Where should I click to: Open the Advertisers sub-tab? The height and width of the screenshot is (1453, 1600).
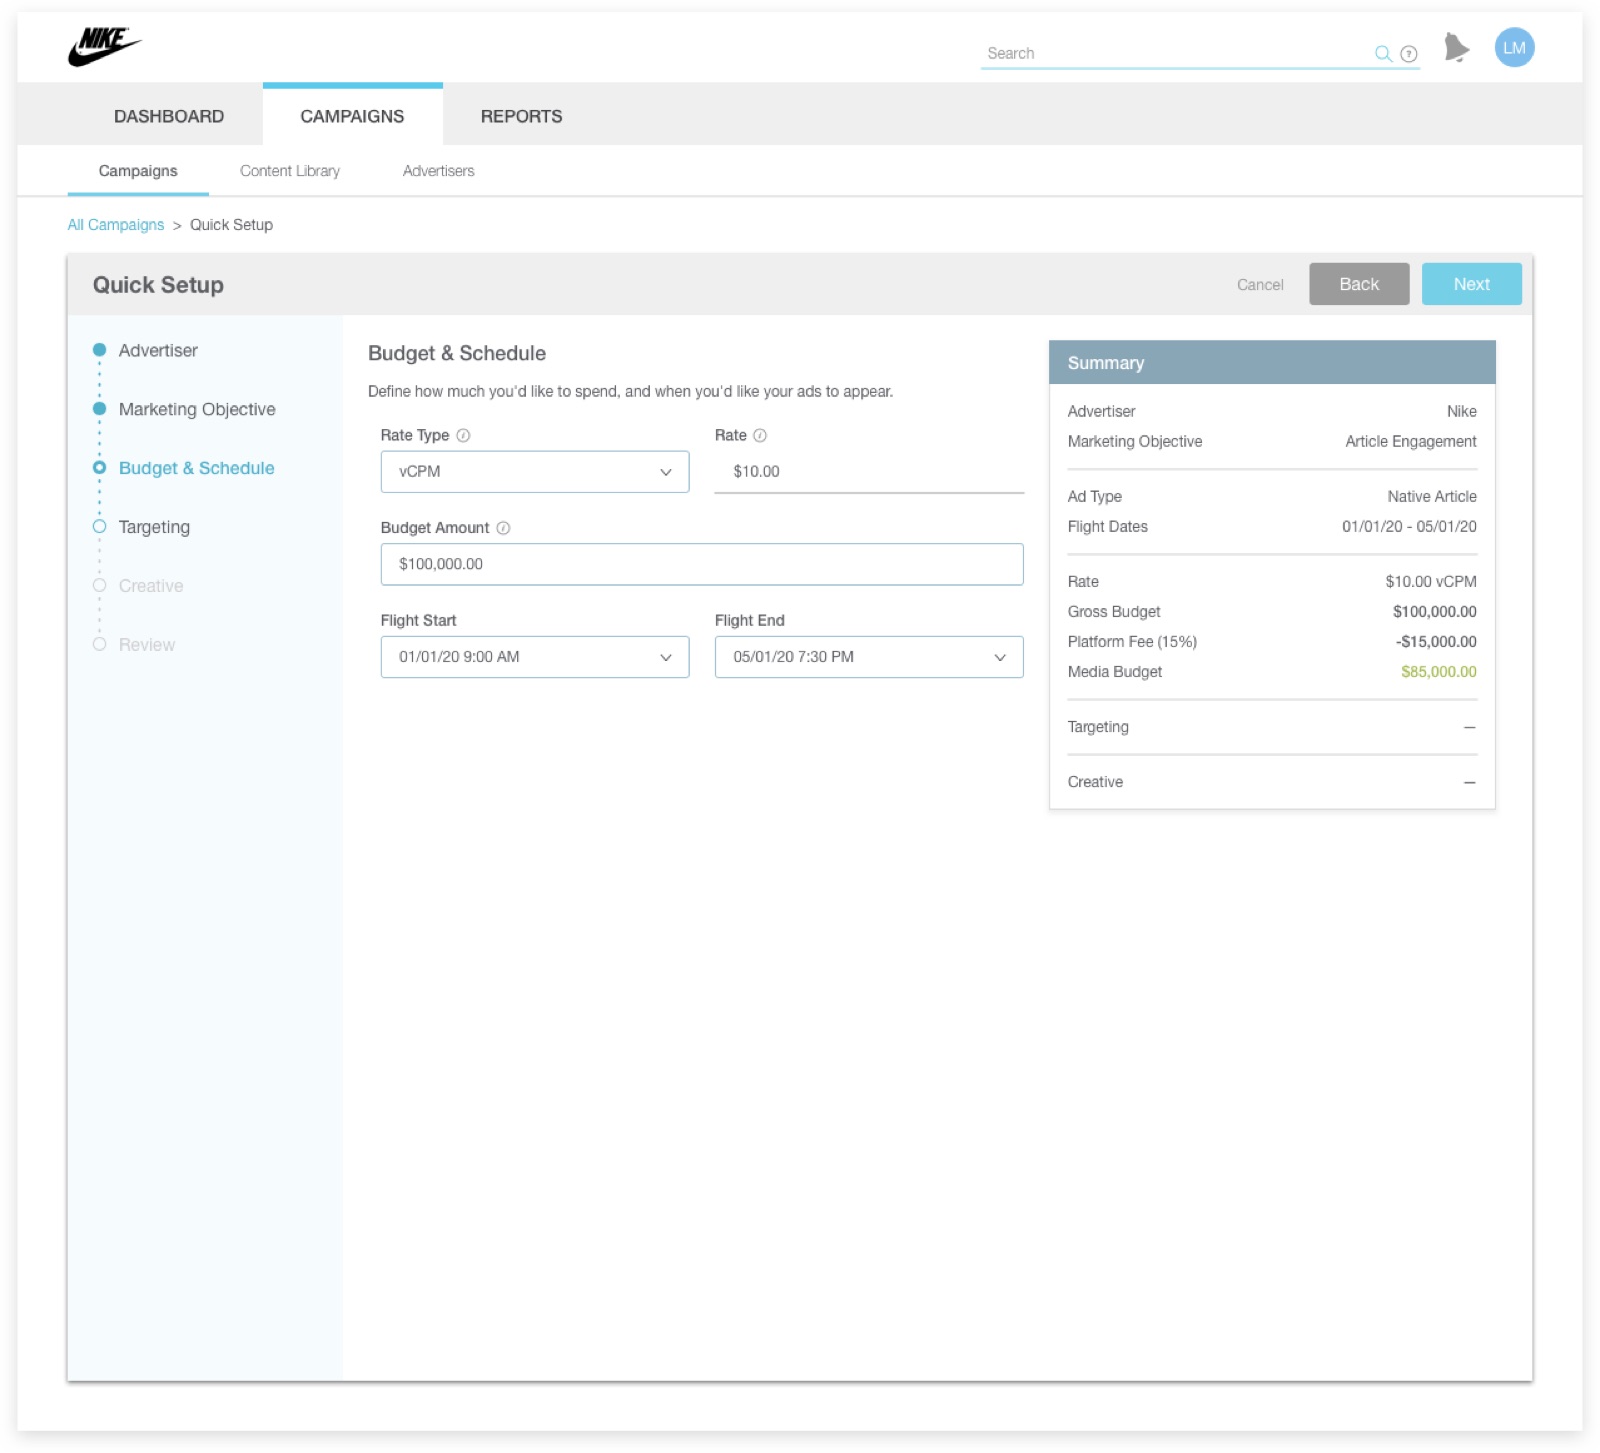(x=438, y=171)
